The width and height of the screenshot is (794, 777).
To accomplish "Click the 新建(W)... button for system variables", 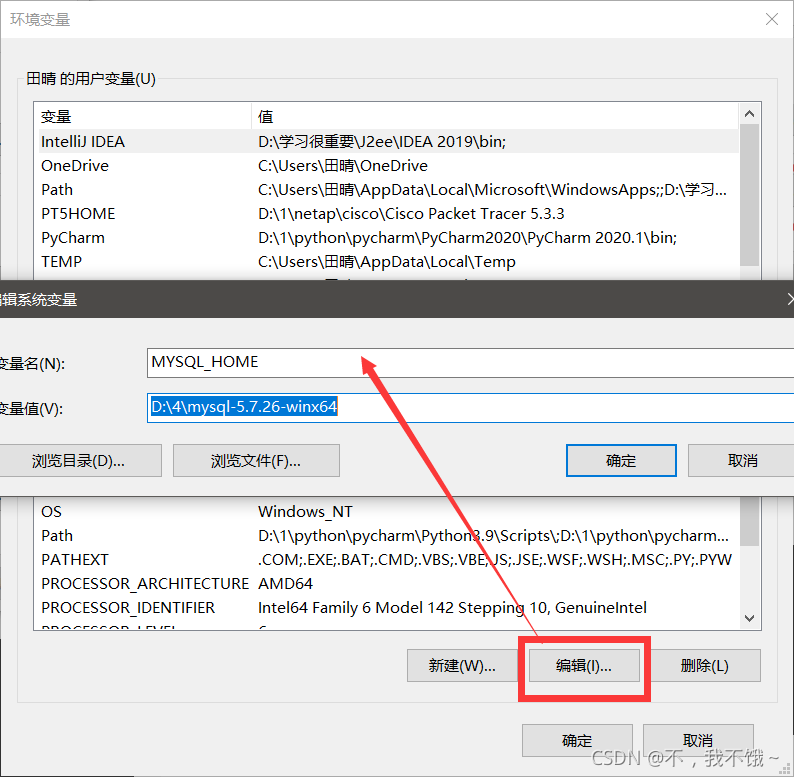I will [462, 666].
